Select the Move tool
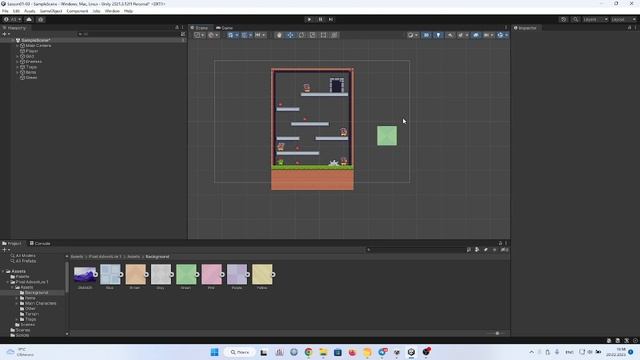Image resolution: width=640 pixels, height=360 pixels. click(290, 35)
